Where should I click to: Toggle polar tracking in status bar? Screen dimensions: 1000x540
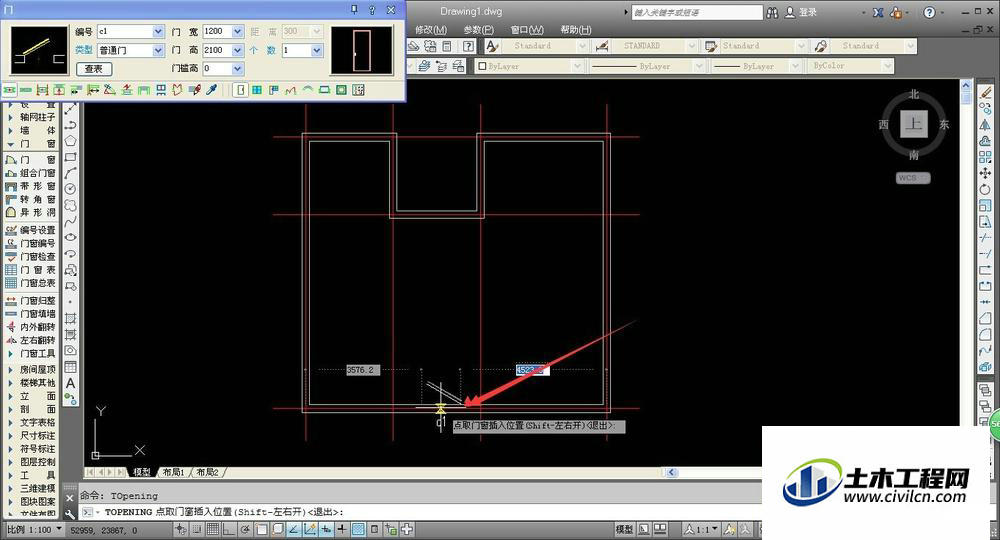point(245,529)
